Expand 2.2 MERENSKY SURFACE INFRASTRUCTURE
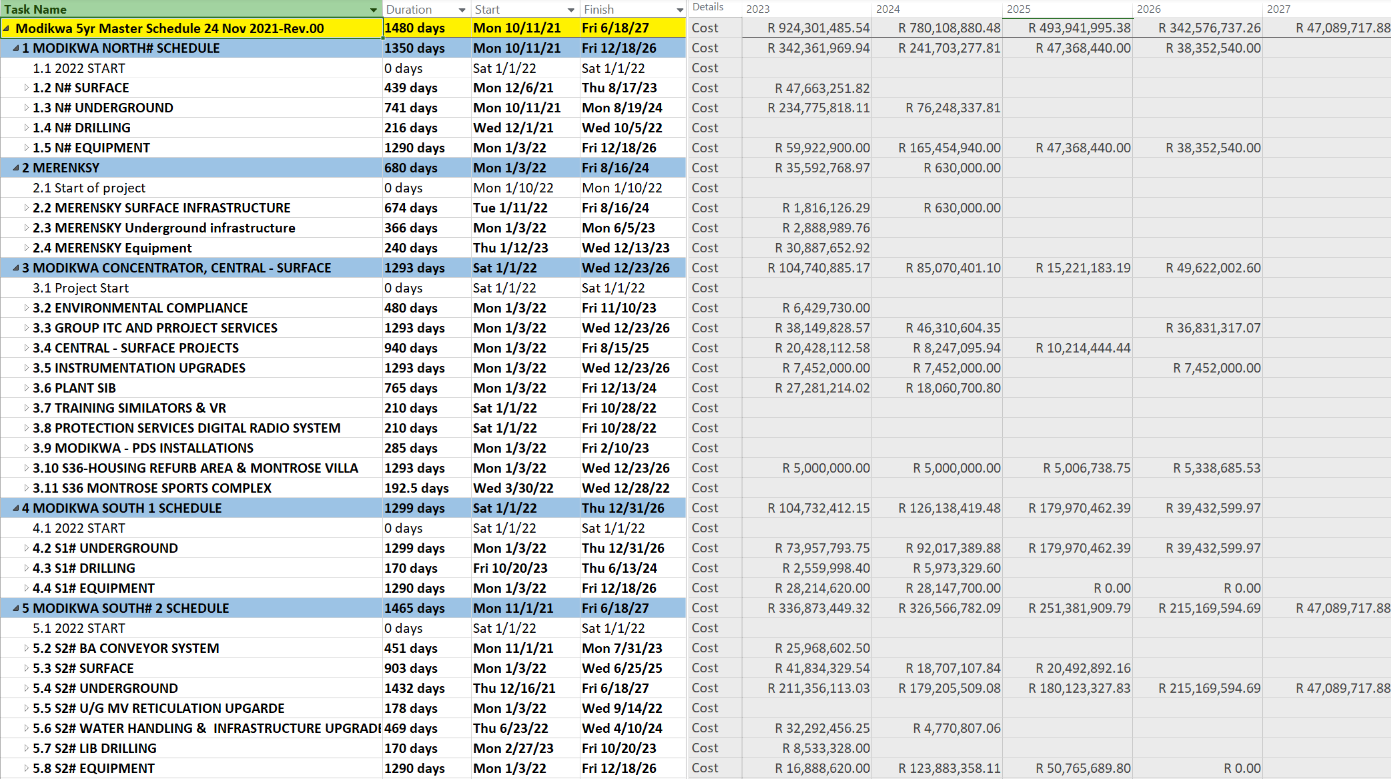This screenshot has width=1391, height=779. click(x=26, y=209)
